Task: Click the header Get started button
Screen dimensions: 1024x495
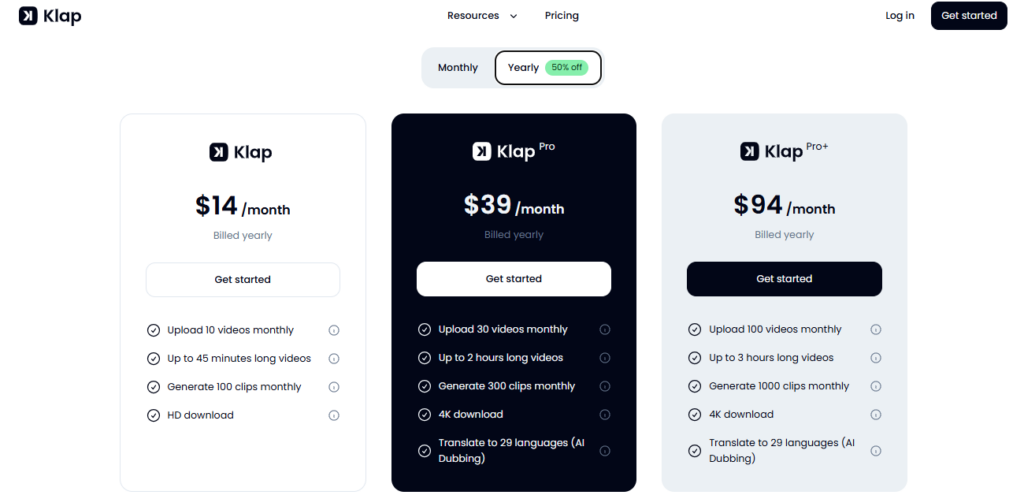Action: pyautogui.click(x=969, y=16)
